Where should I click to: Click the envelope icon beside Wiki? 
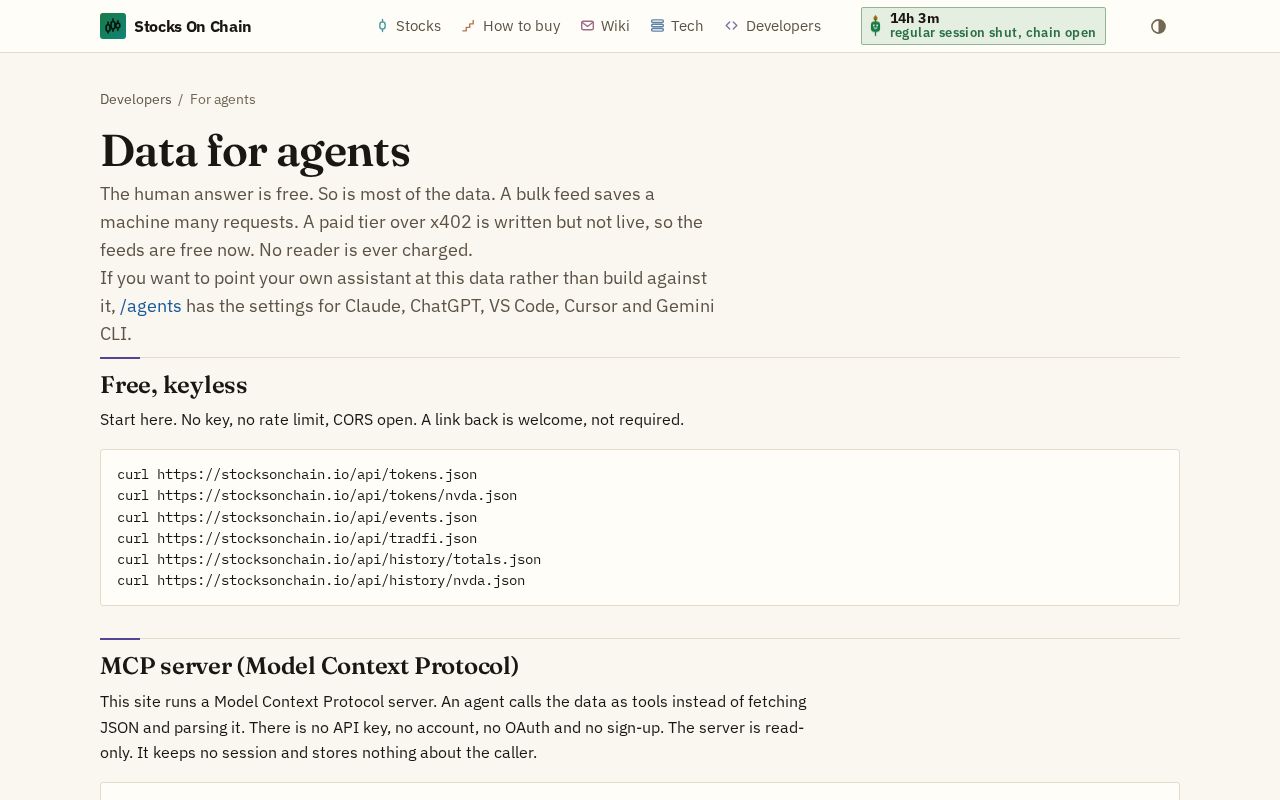[x=587, y=26]
